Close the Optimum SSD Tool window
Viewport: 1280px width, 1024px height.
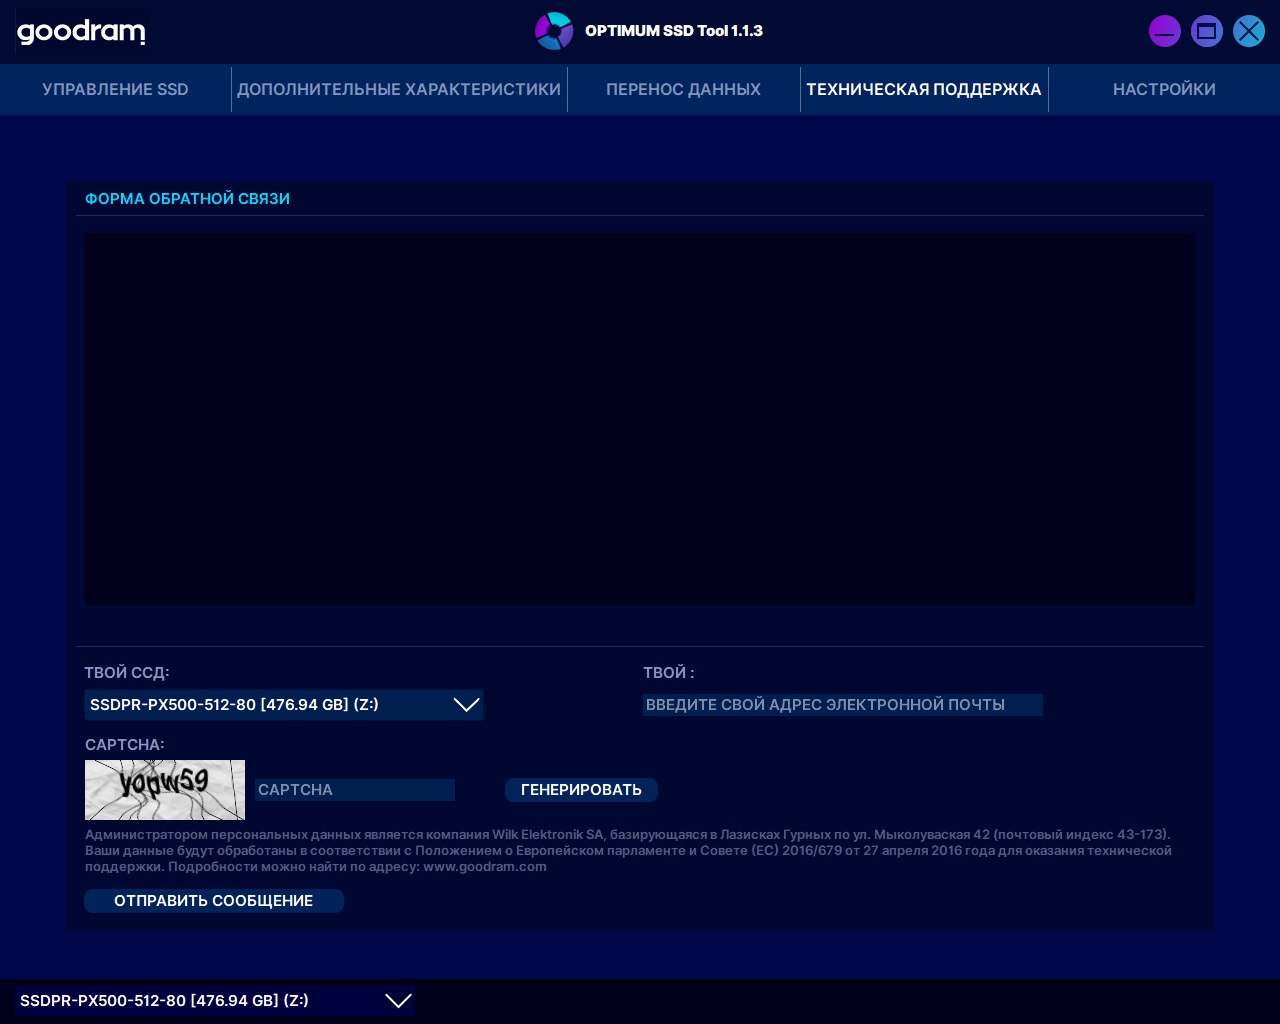point(1249,31)
